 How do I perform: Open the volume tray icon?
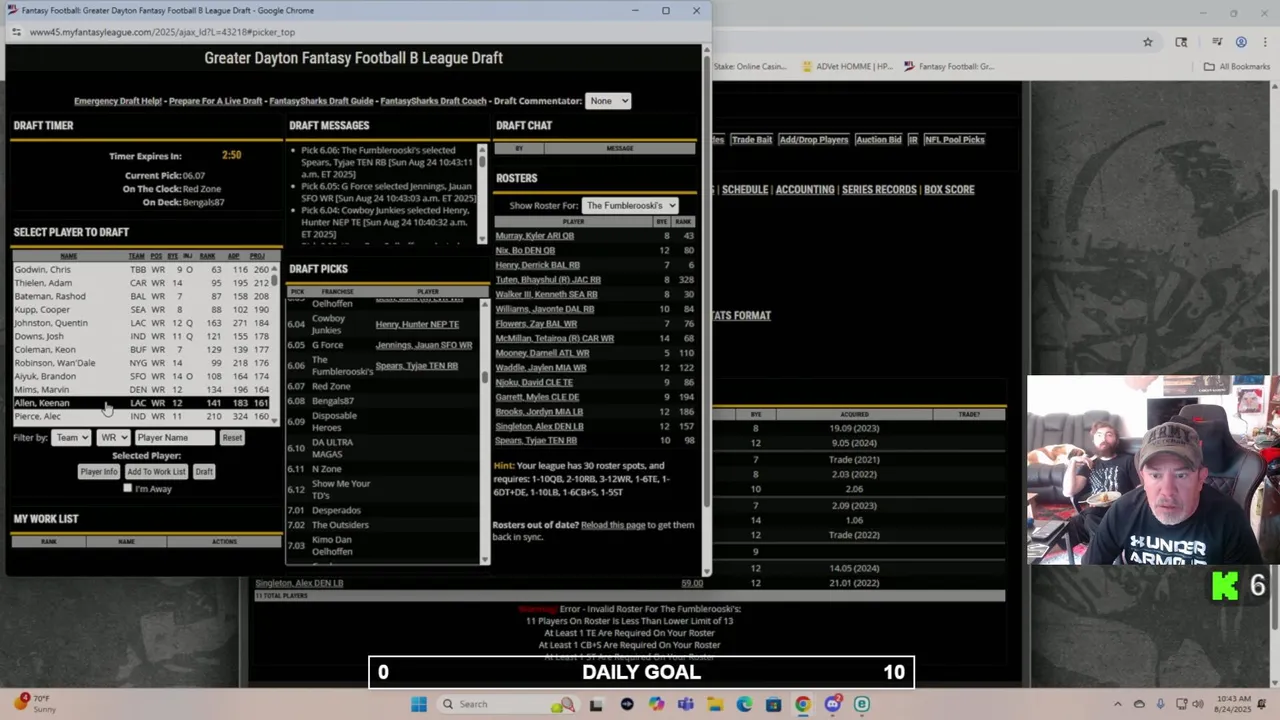point(1199,704)
